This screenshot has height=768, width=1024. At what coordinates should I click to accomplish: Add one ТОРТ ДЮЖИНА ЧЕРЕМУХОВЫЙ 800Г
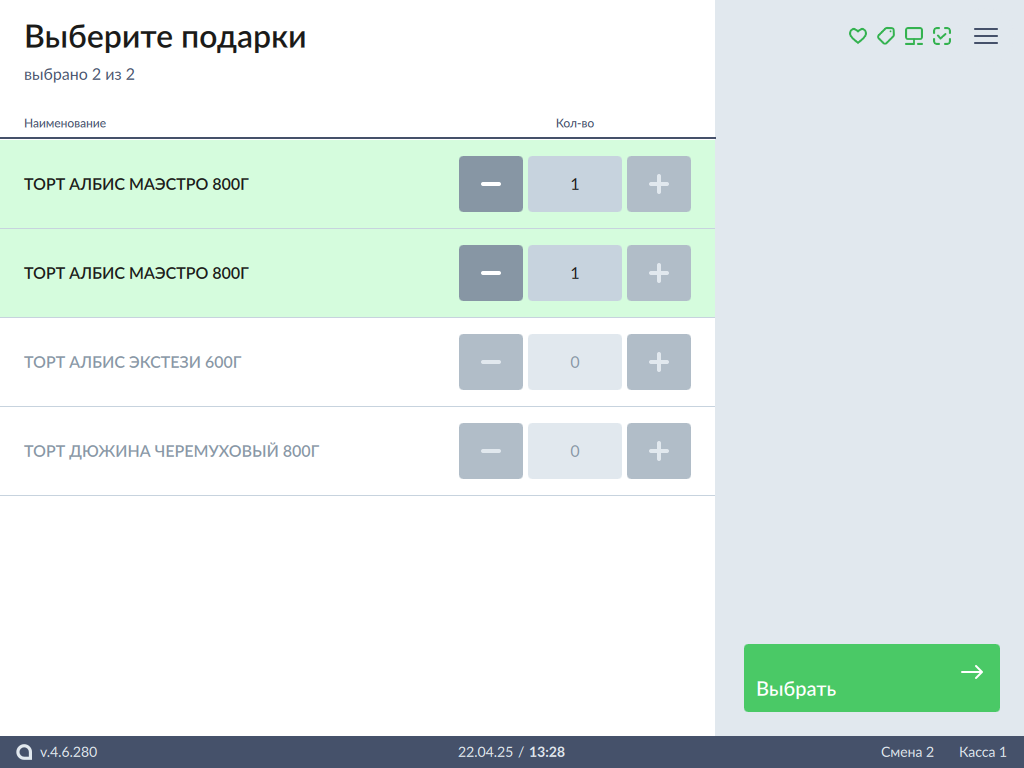click(658, 451)
